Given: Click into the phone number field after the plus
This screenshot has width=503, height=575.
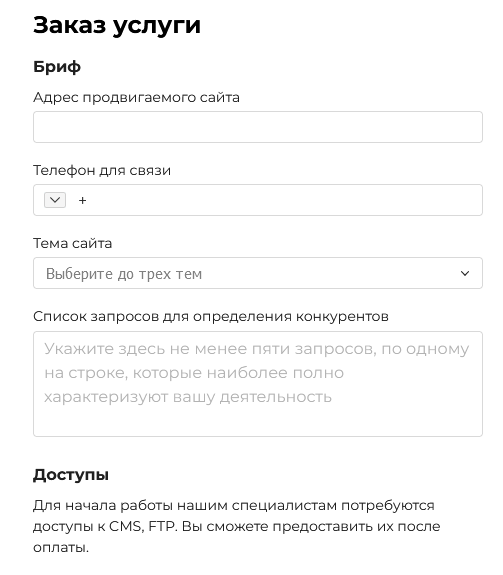Looking at the screenshot, I should coord(282,200).
